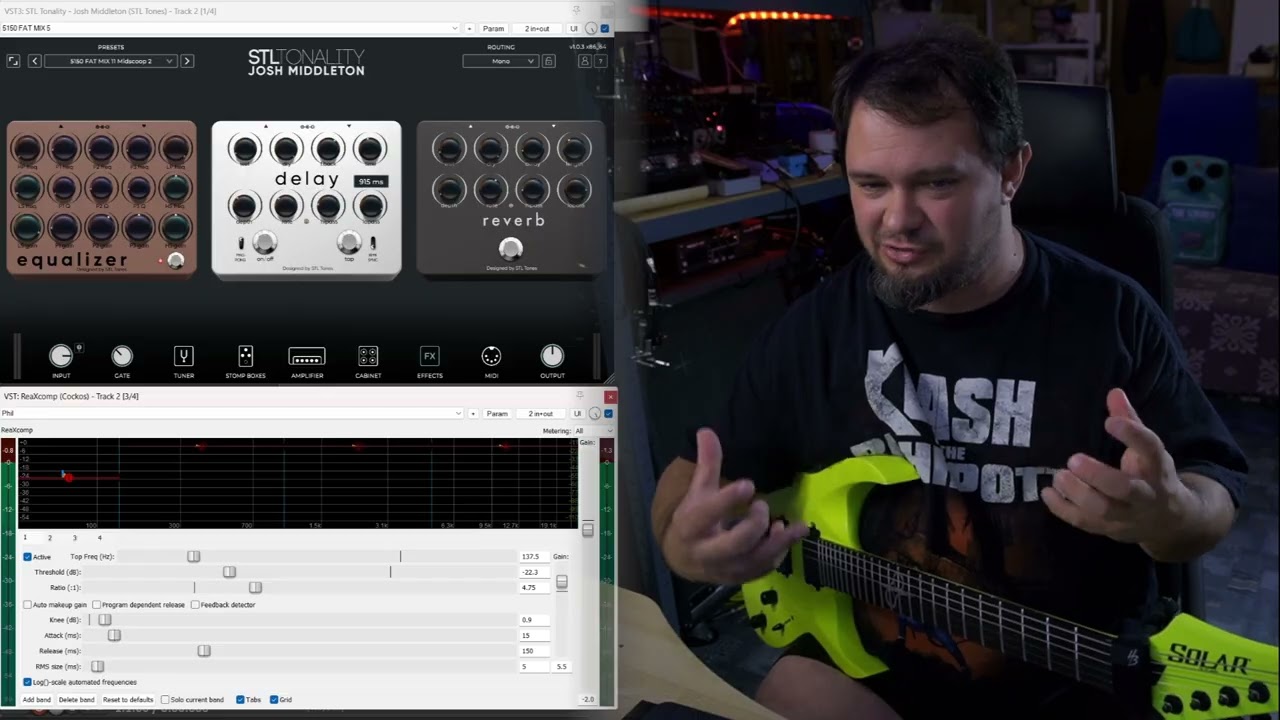Image resolution: width=1280 pixels, height=720 pixels.
Task: Click the plus button next to ReaXcomp preset
Action: [473, 413]
